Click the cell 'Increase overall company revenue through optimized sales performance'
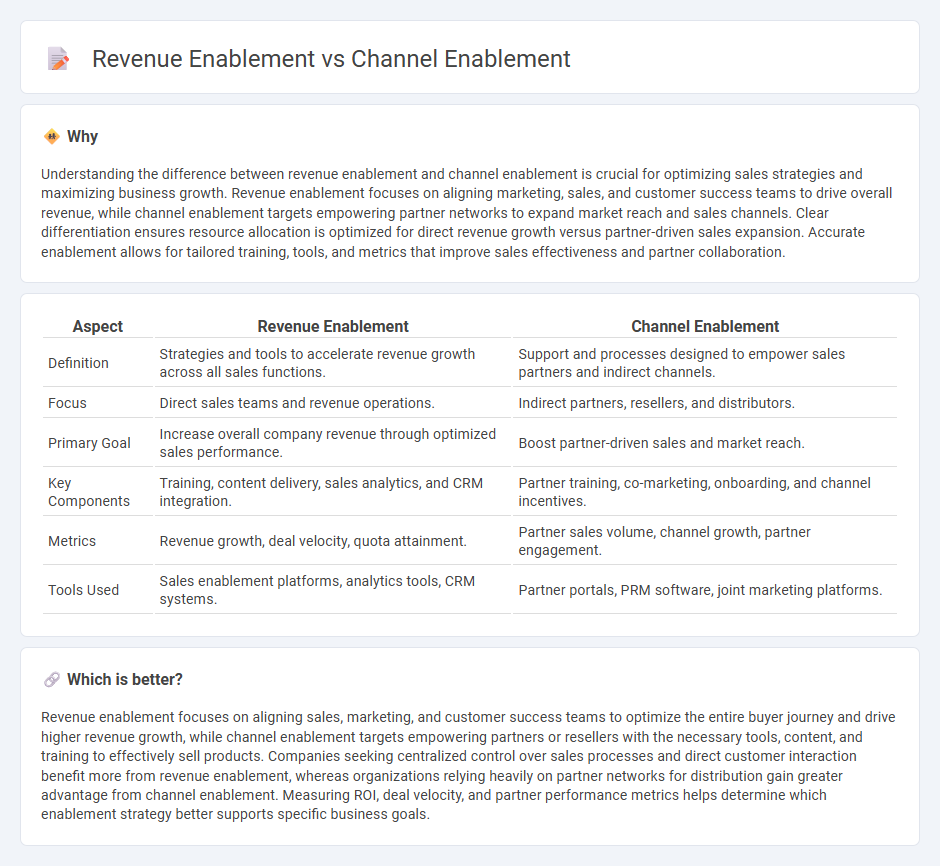 coord(333,443)
